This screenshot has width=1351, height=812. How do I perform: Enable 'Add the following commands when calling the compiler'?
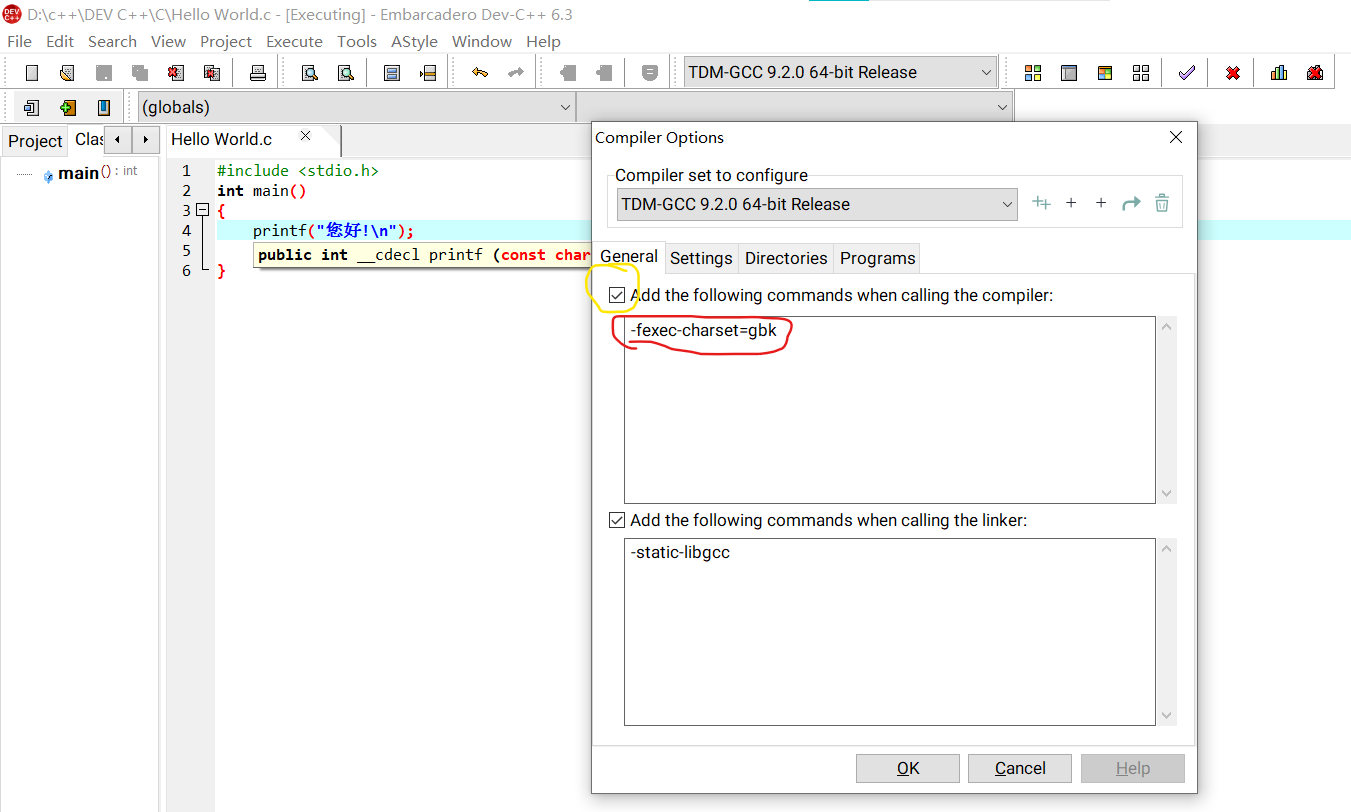(617, 295)
